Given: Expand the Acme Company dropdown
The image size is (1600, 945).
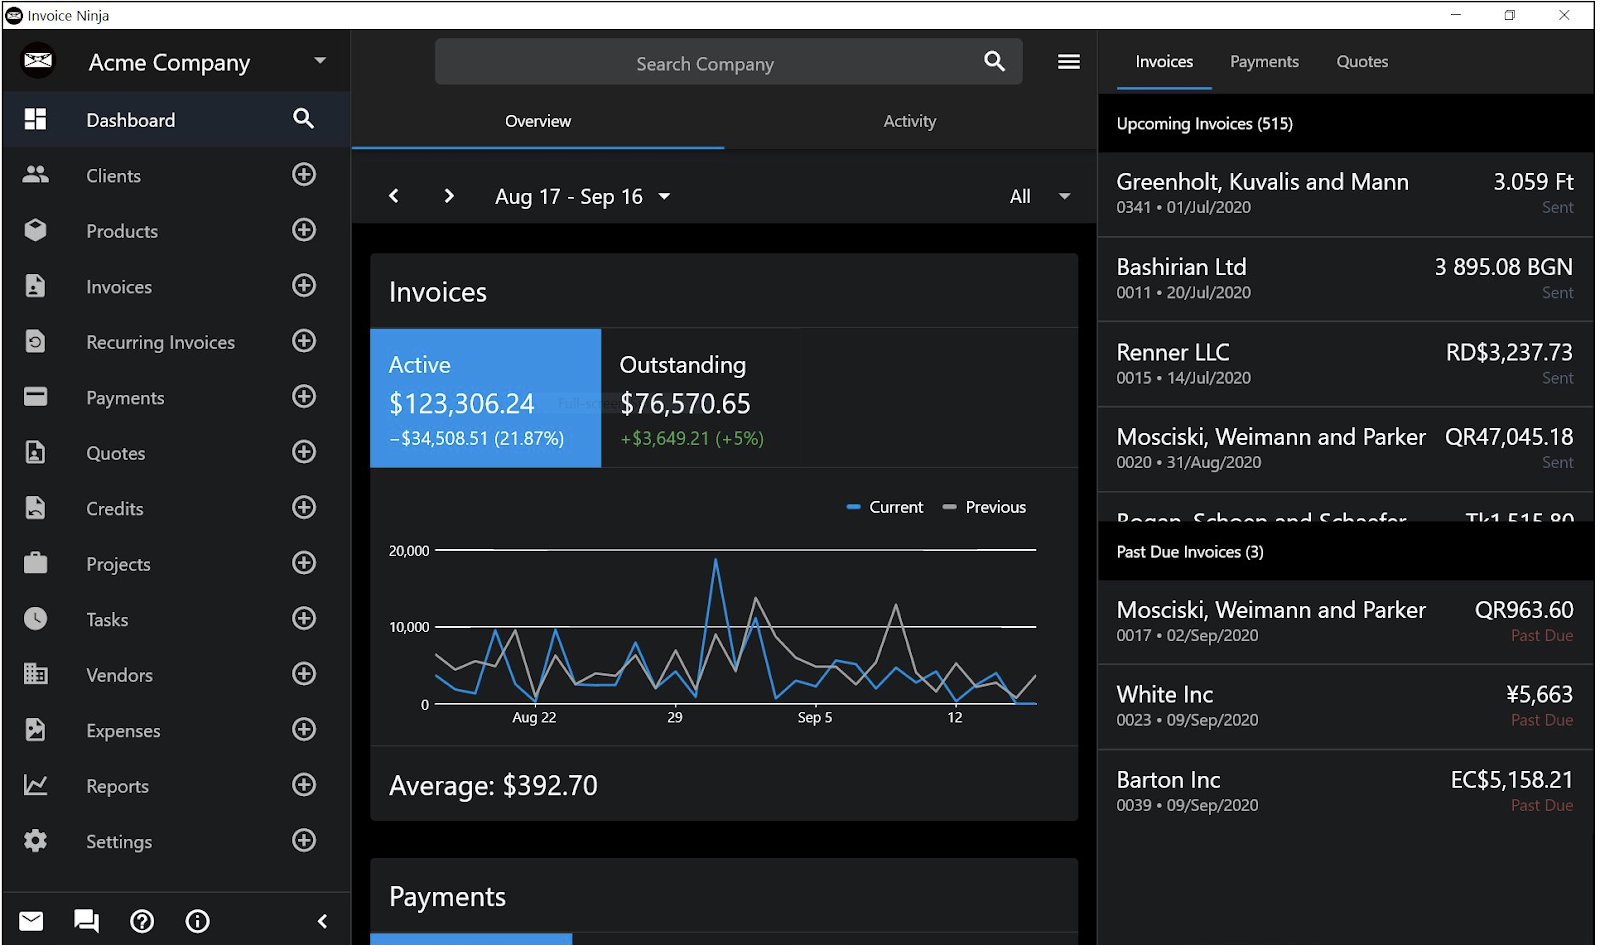Looking at the screenshot, I should click(x=320, y=61).
